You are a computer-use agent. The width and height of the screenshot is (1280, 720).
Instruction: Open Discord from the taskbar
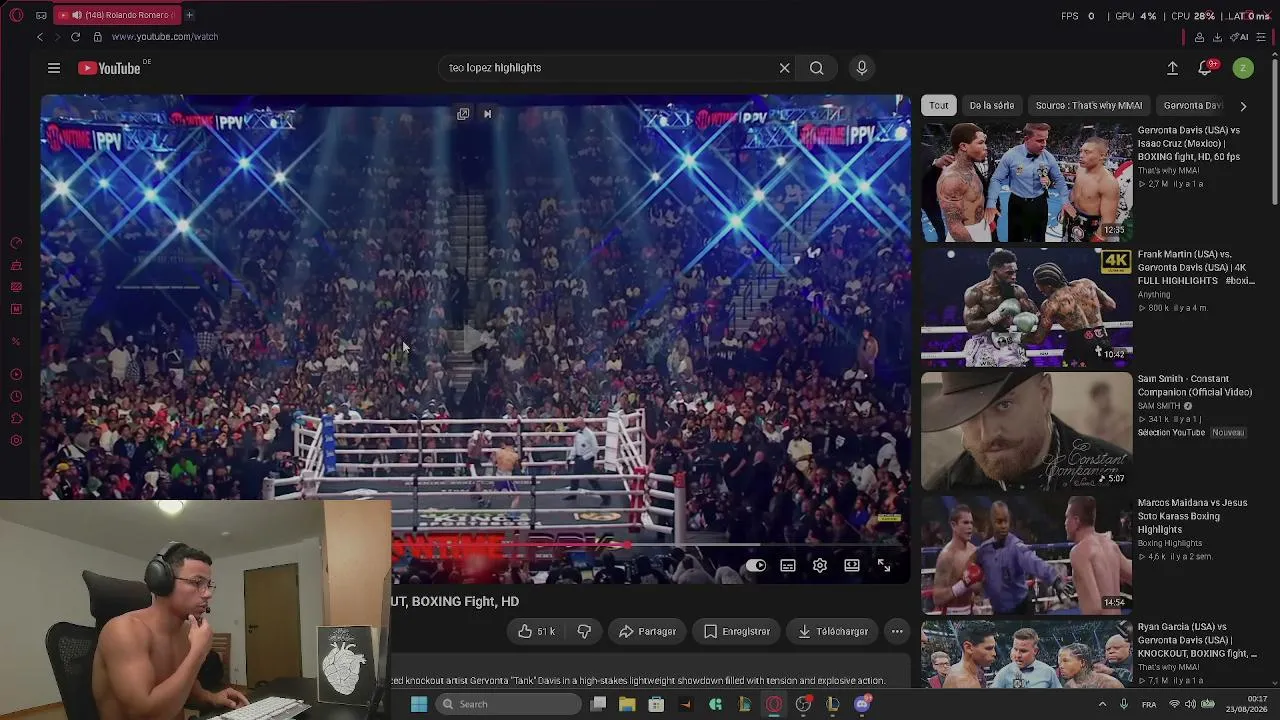coord(862,704)
